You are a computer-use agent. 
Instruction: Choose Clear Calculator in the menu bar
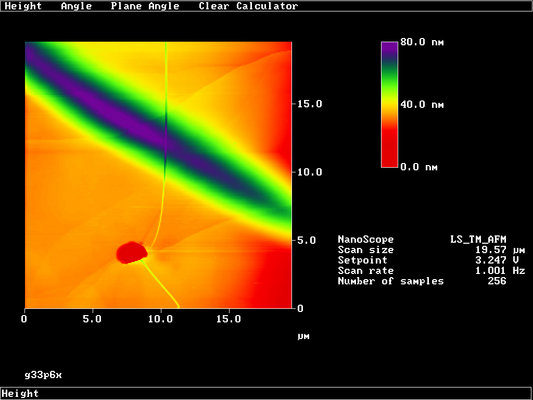click(248, 6)
